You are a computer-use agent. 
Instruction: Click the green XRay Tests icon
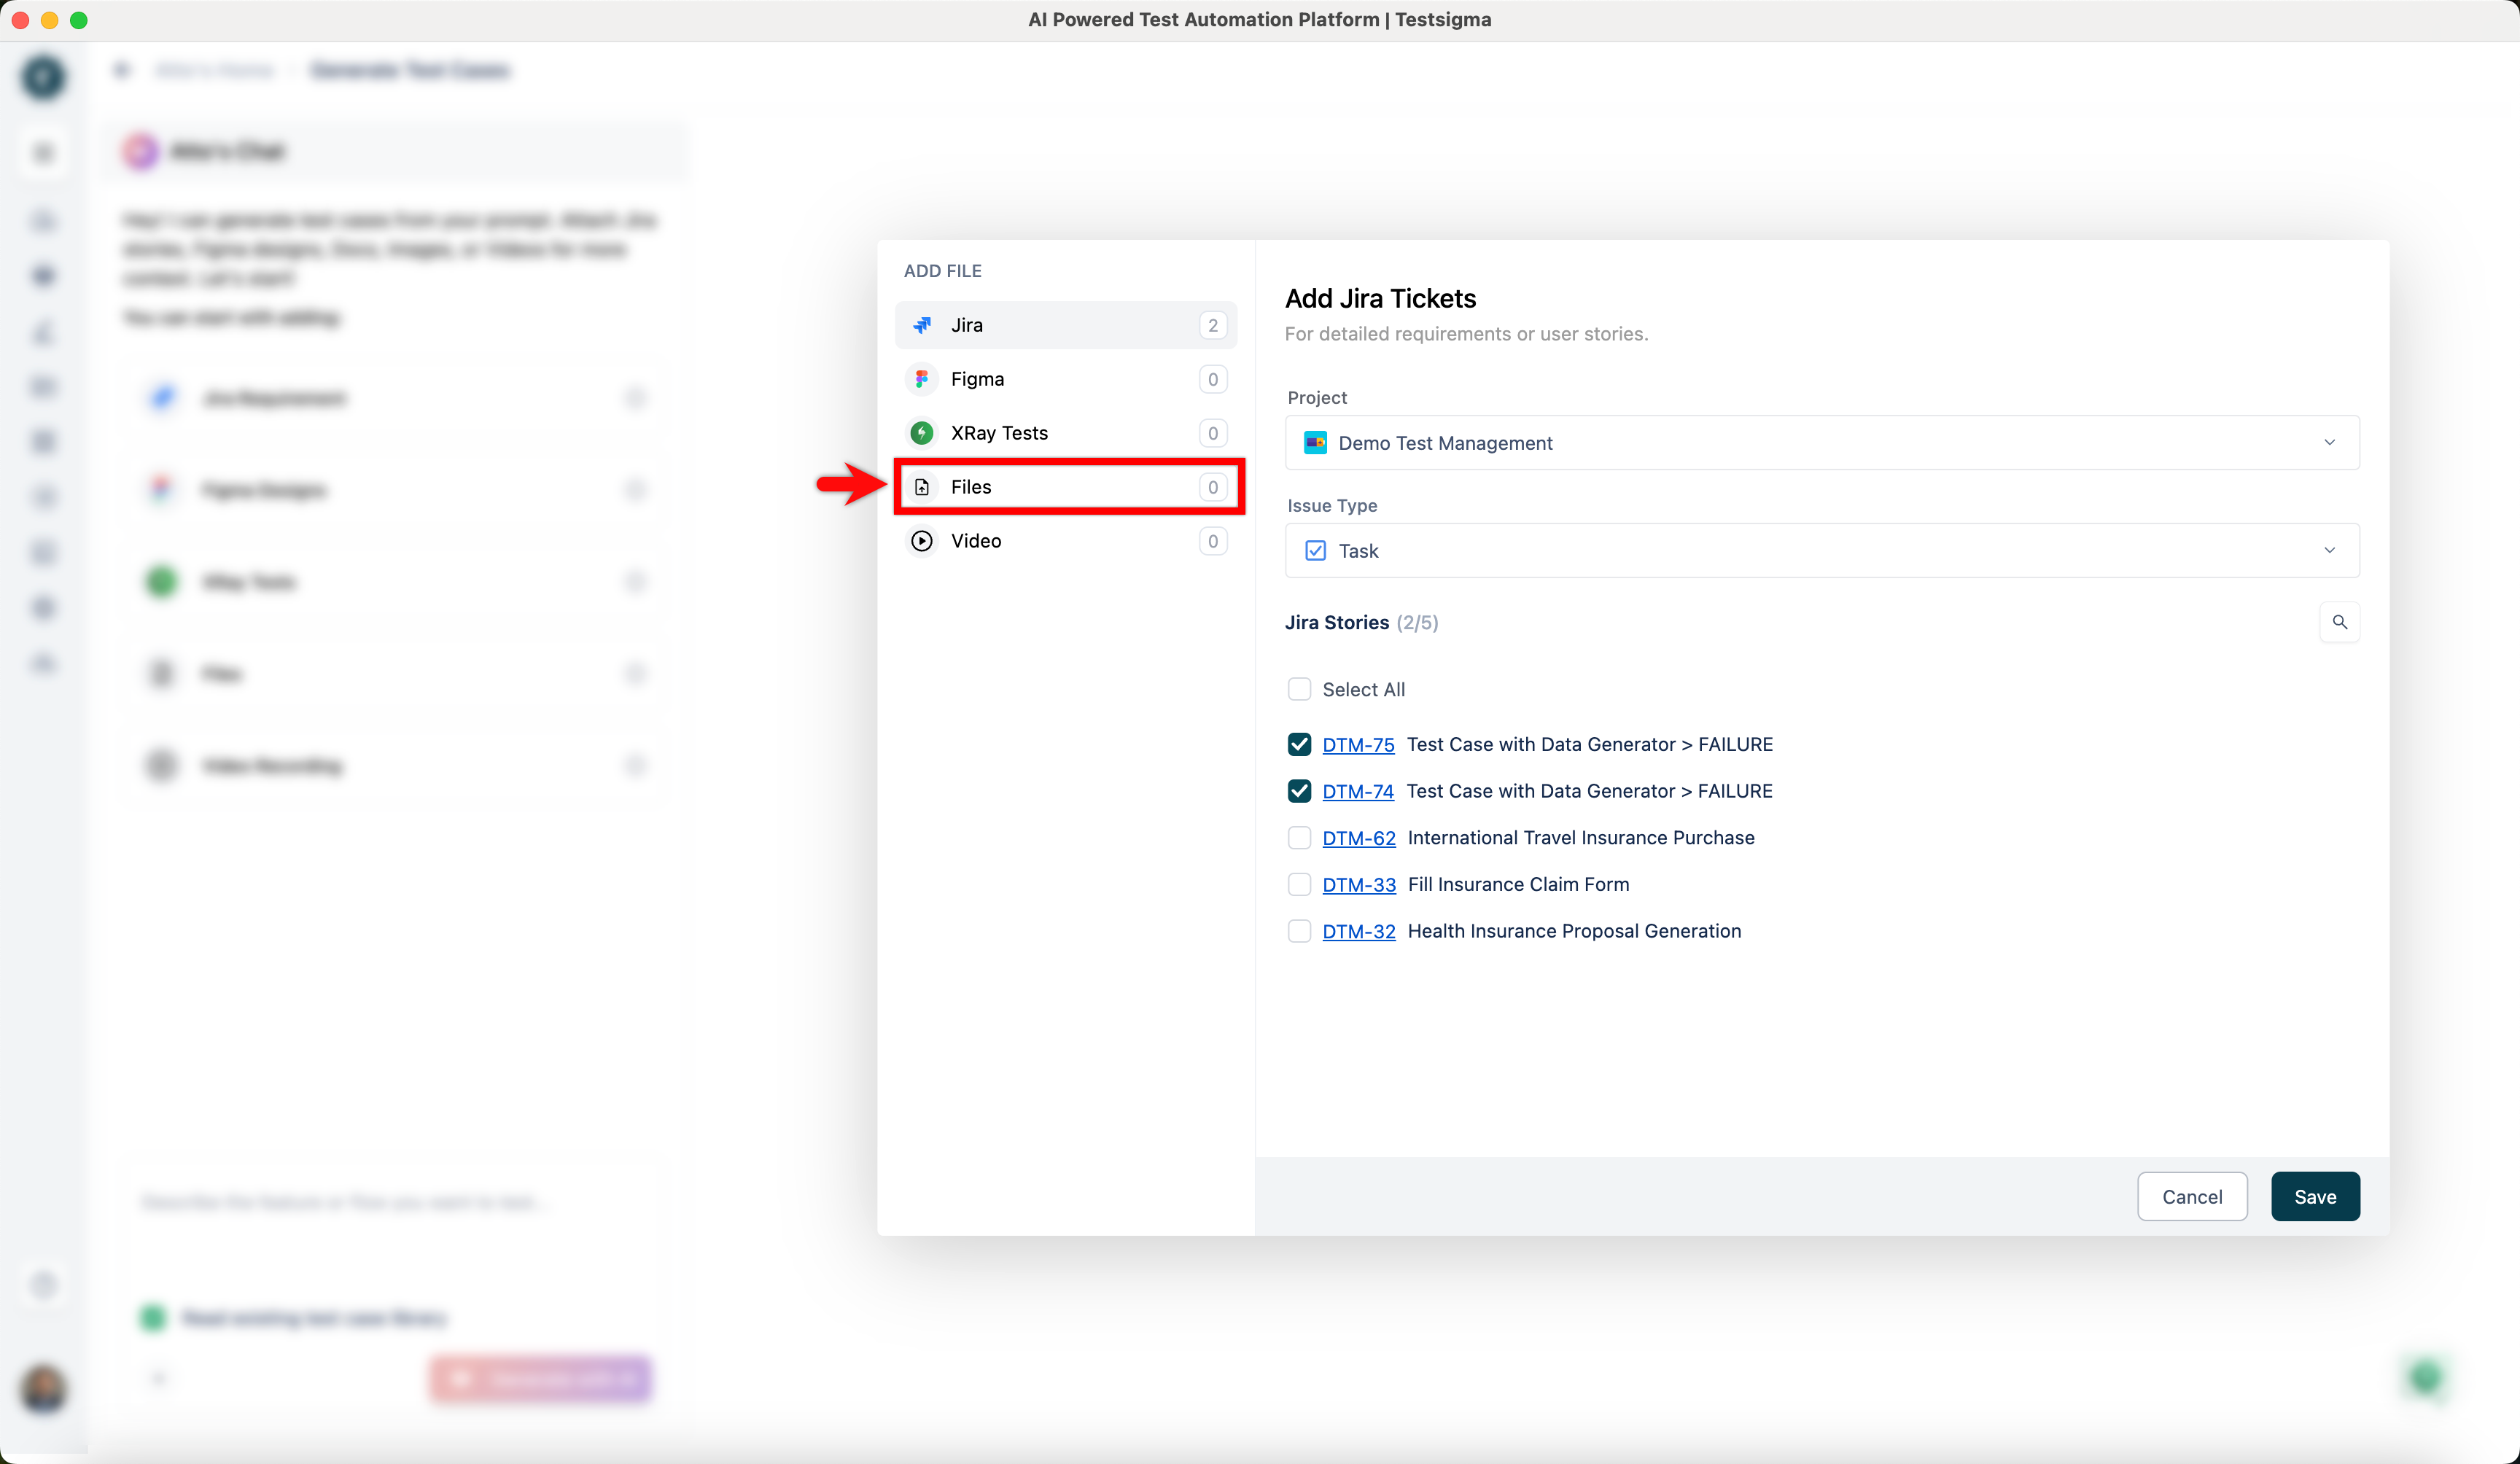pyautogui.click(x=922, y=433)
